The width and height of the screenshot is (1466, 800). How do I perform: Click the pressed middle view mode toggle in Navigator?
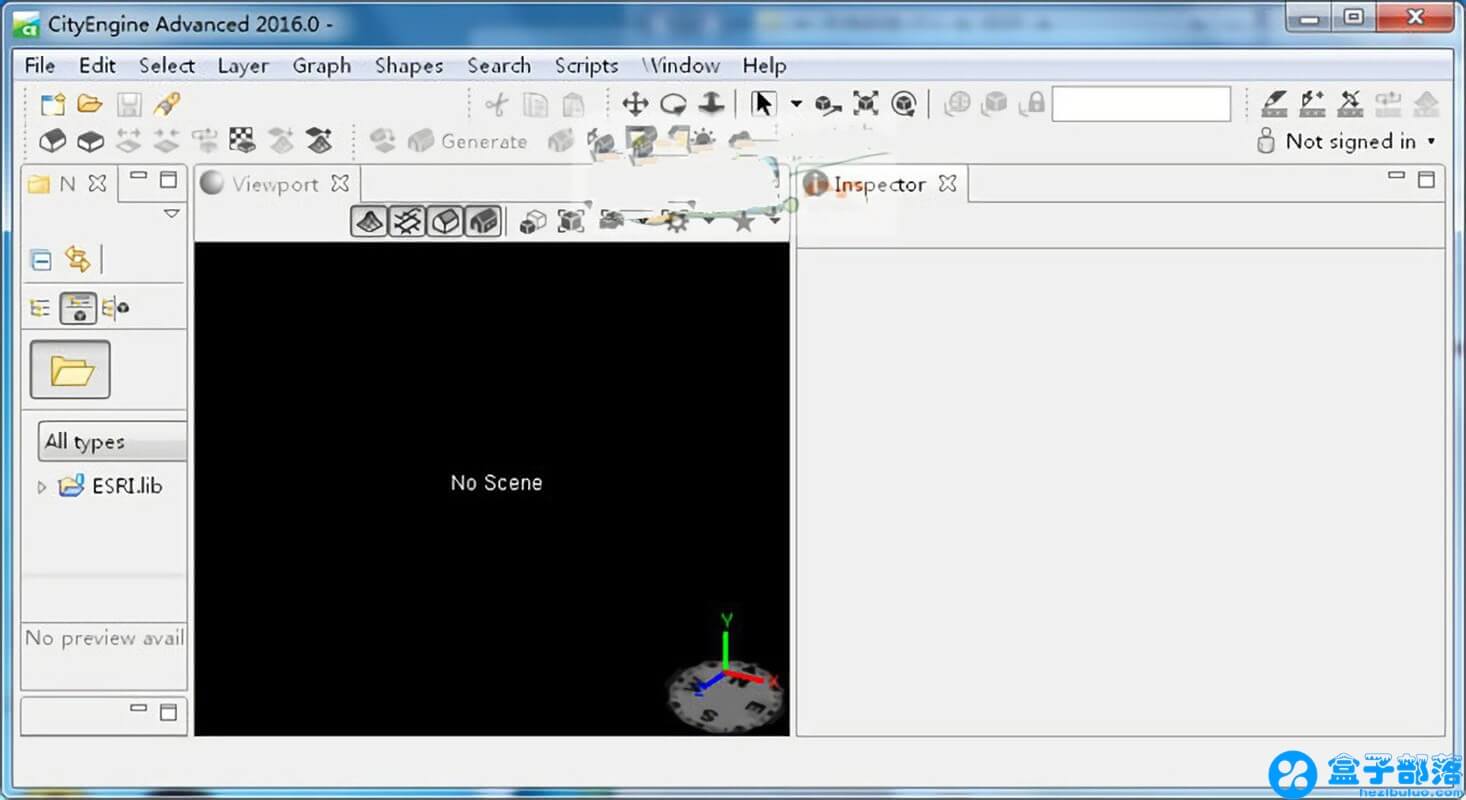click(78, 308)
